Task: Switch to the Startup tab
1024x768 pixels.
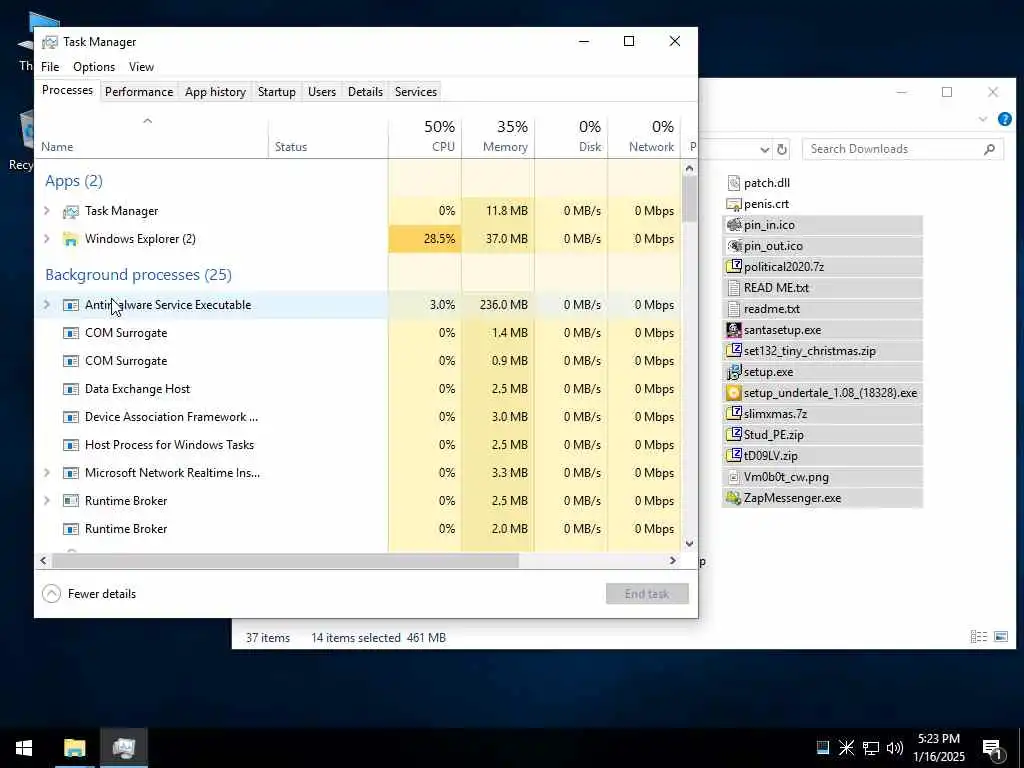Action: click(277, 92)
